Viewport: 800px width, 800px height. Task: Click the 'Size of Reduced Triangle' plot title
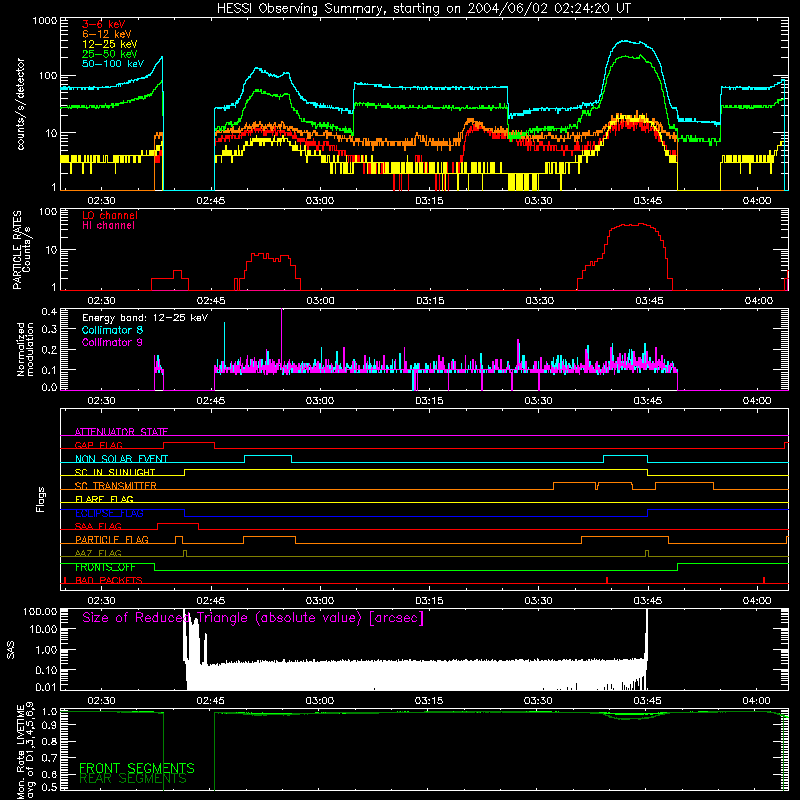click(253, 618)
